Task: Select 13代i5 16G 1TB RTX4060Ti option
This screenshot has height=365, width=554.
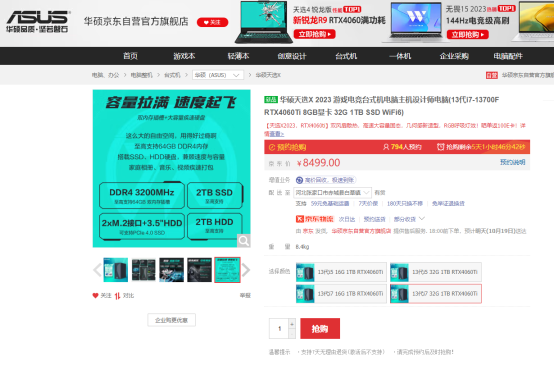Action: [x=341, y=272]
